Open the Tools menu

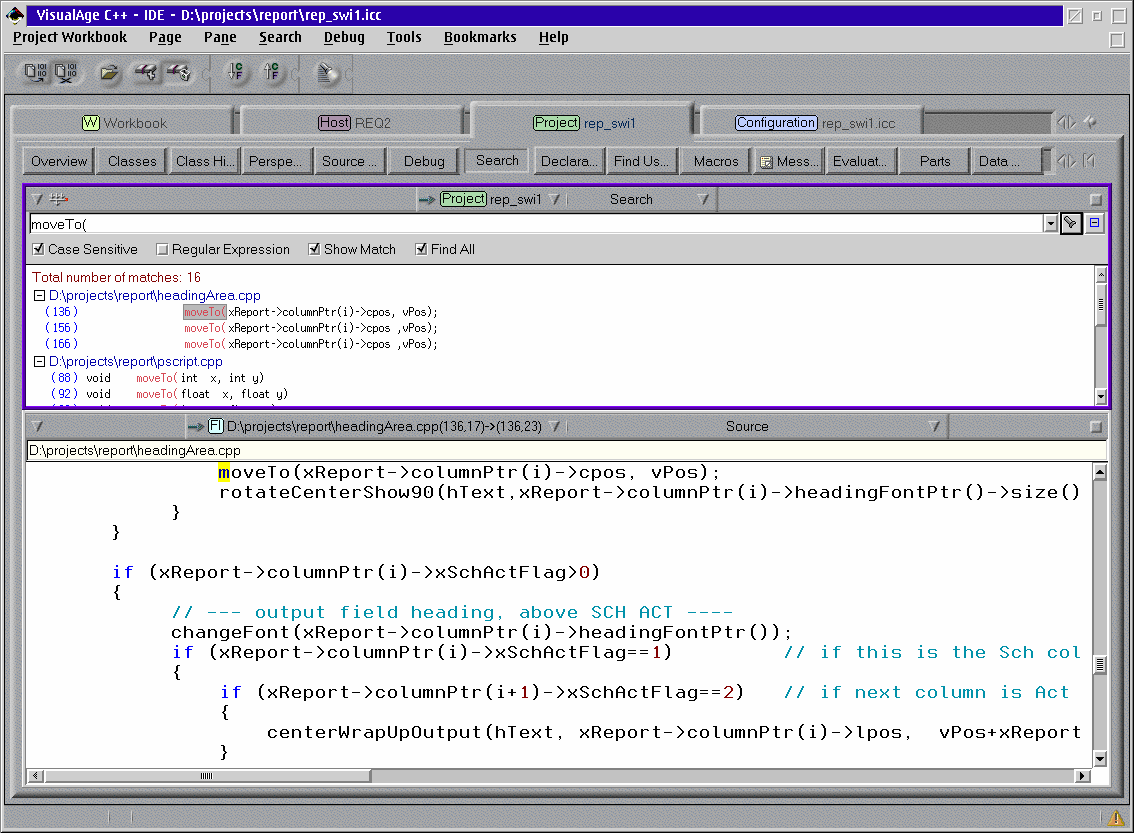tap(404, 37)
